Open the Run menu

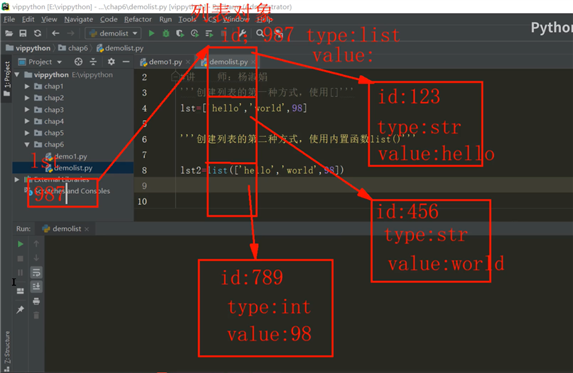[166, 19]
